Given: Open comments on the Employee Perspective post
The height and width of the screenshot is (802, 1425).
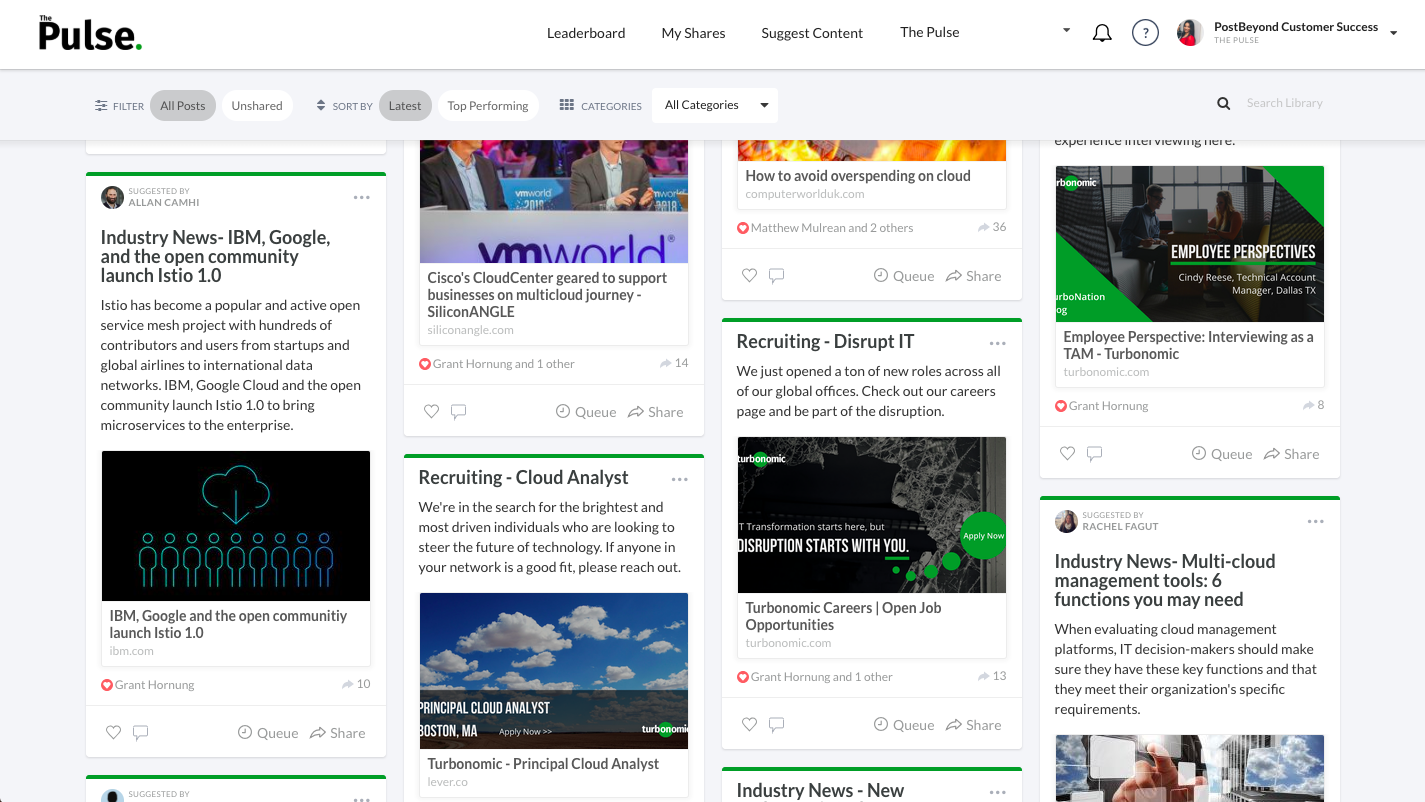Looking at the screenshot, I should 1095,453.
